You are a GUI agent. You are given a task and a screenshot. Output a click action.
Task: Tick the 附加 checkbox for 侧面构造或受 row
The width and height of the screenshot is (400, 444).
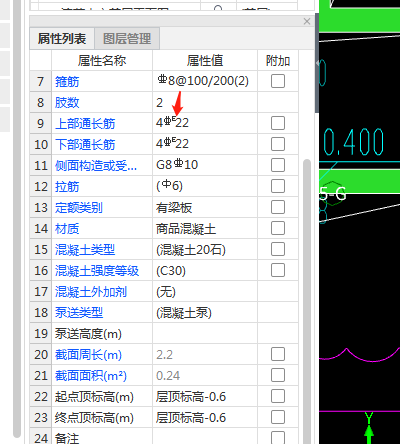(x=278, y=165)
